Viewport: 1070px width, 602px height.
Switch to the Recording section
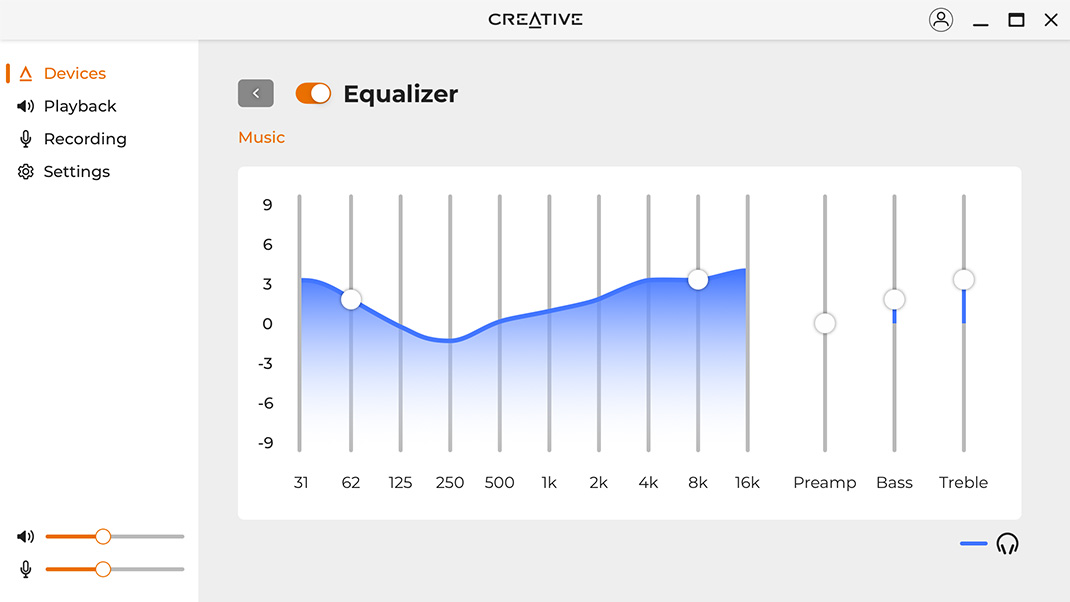coord(85,139)
